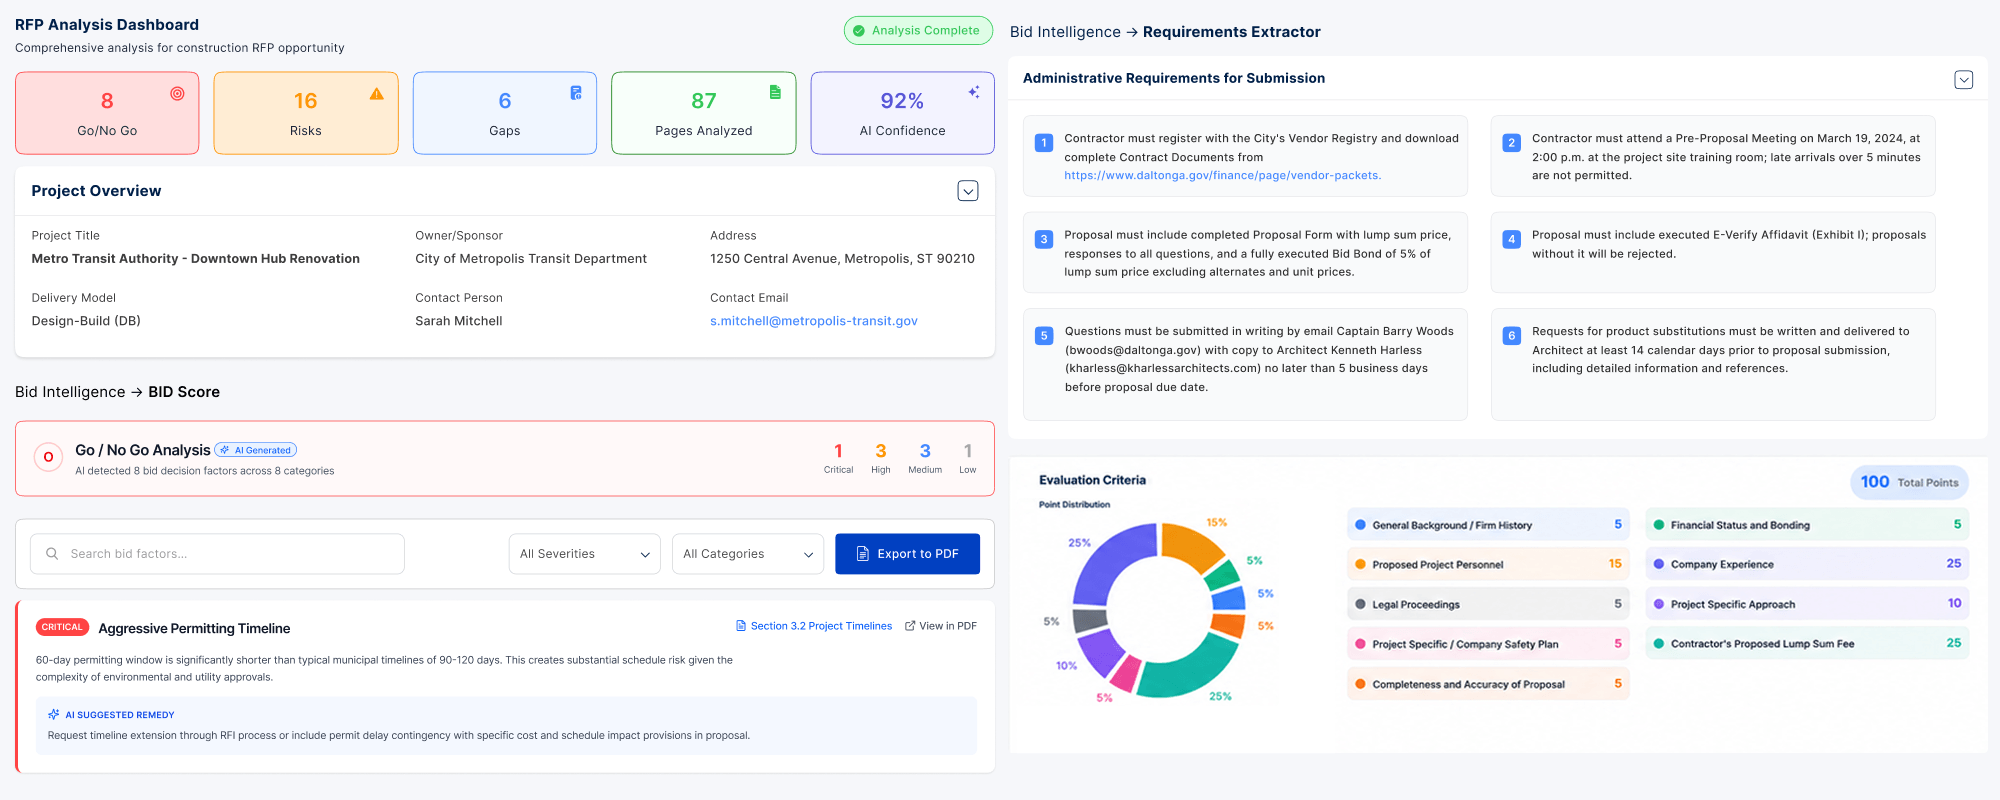Click the magnifier icon in search bid factors
Image resolution: width=2000 pixels, height=800 pixels.
coord(52,553)
